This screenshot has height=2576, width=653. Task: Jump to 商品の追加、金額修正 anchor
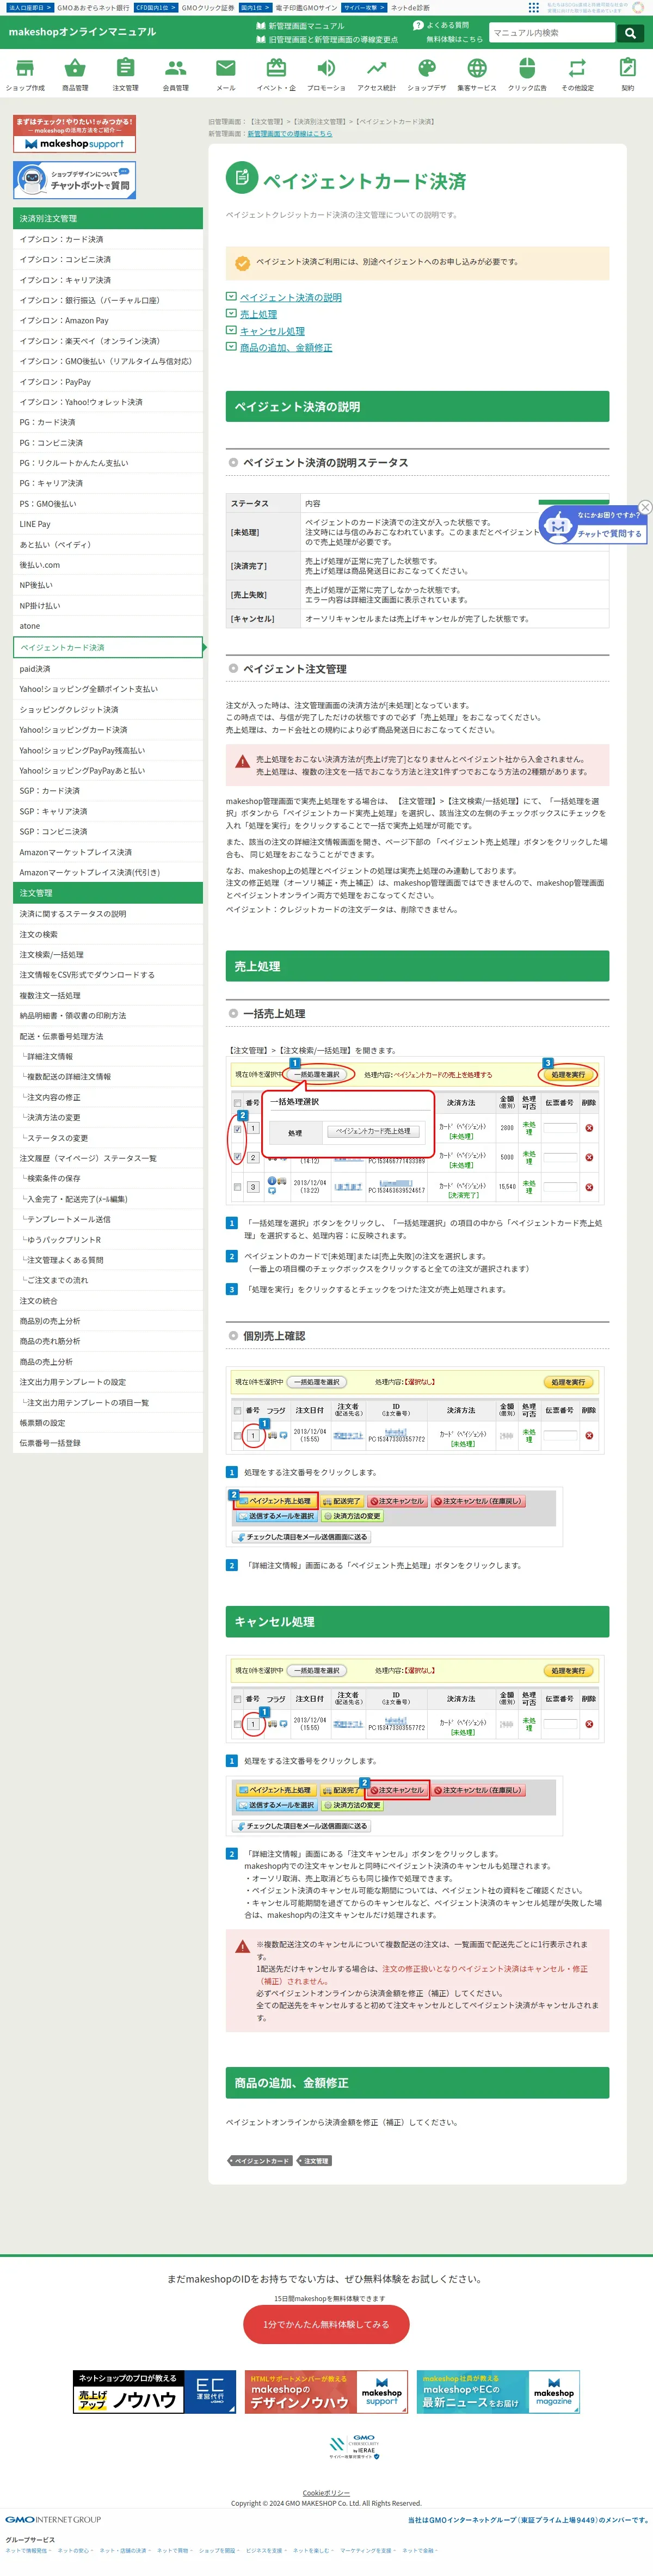point(286,348)
